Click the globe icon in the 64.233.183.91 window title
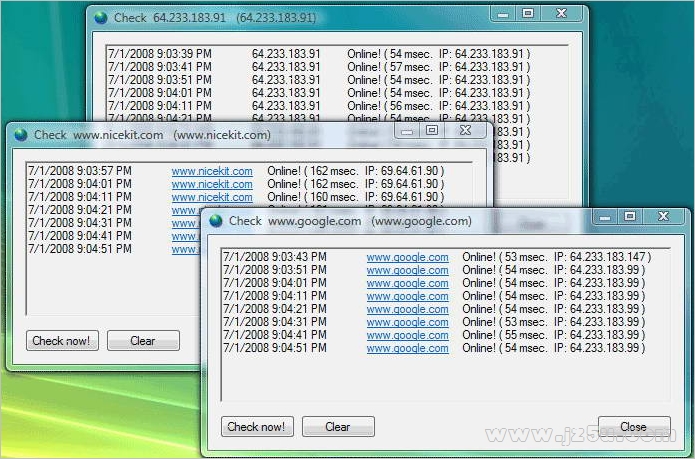Image resolution: width=695 pixels, height=459 pixels. (101, 18)
